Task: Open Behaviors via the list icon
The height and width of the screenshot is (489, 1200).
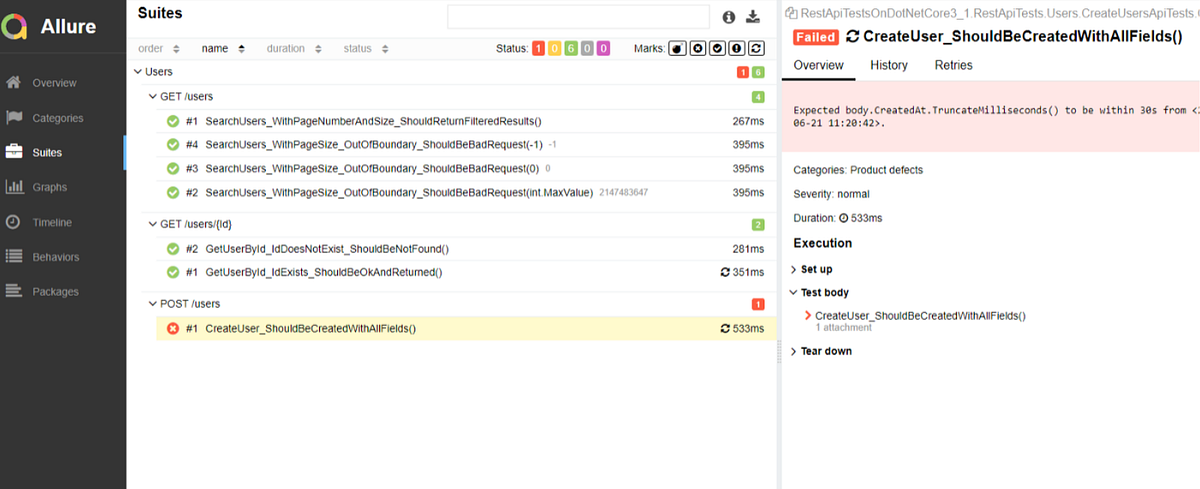Action: pos(14,257)
